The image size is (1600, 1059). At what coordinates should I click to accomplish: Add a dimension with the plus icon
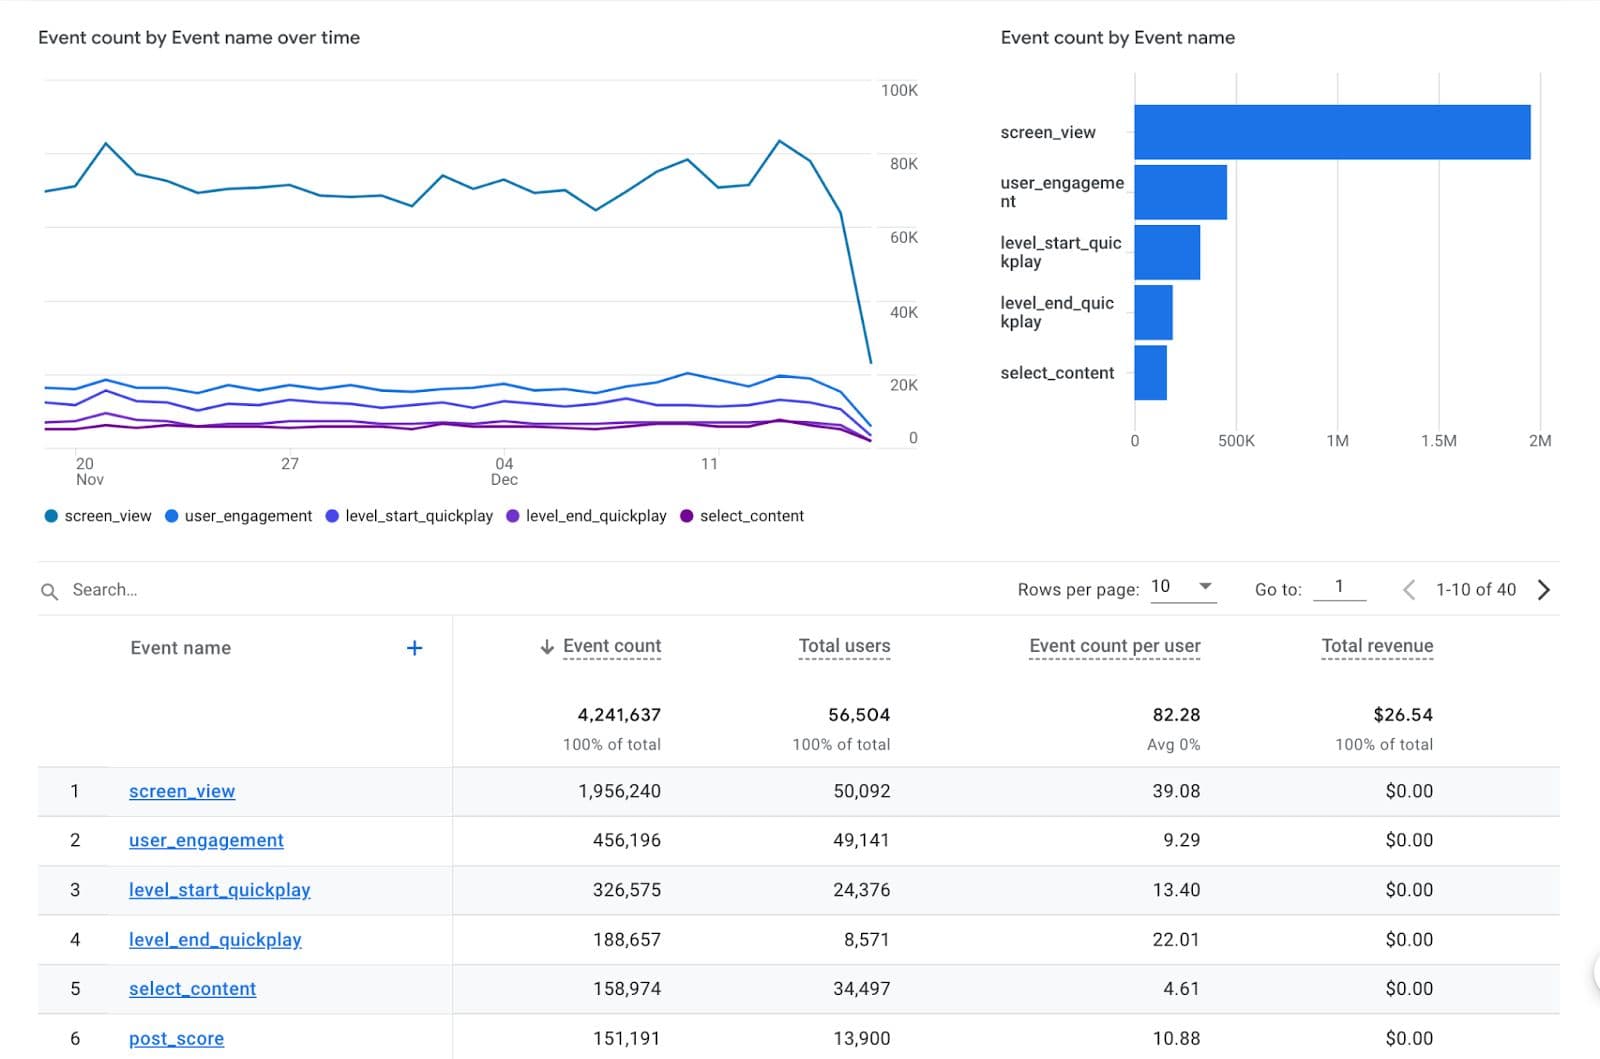click(x=414, y=648)
